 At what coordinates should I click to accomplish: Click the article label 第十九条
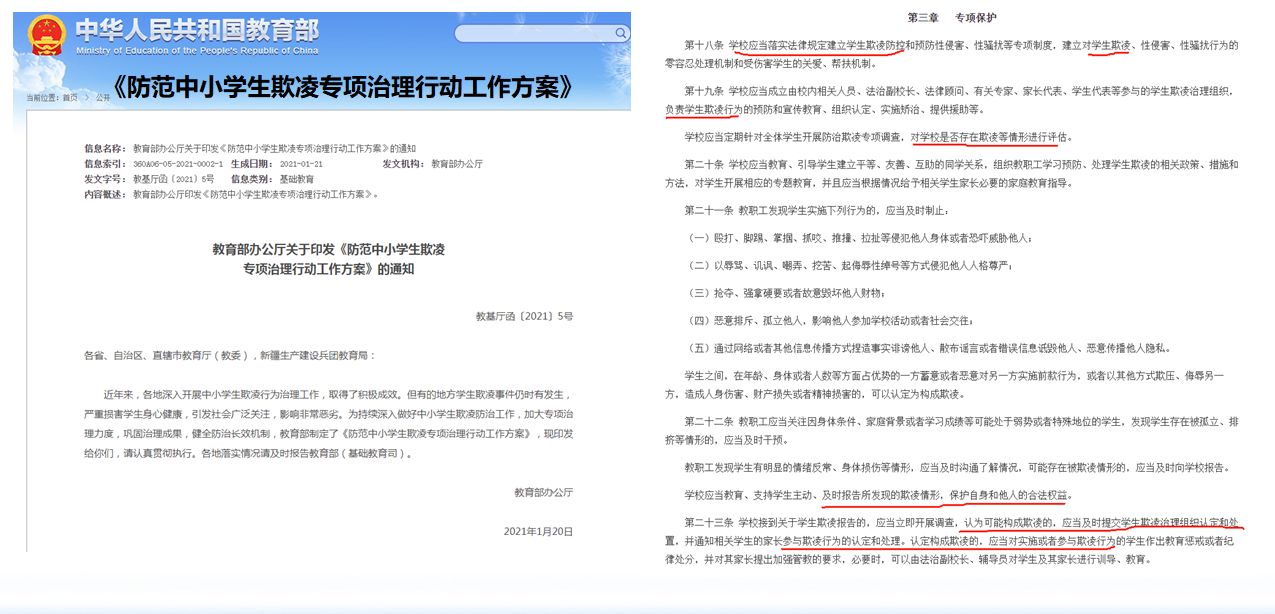[x=704, y=90]
